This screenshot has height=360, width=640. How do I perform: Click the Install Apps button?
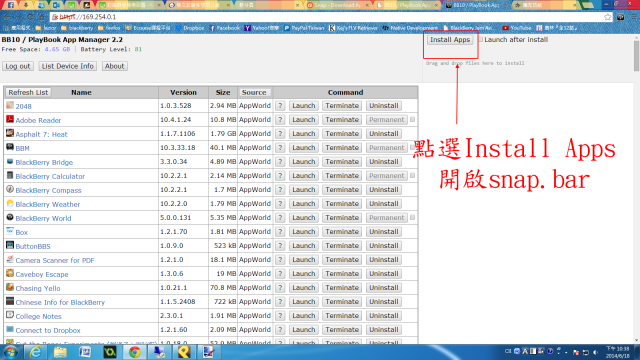click(x=450, y=40)
